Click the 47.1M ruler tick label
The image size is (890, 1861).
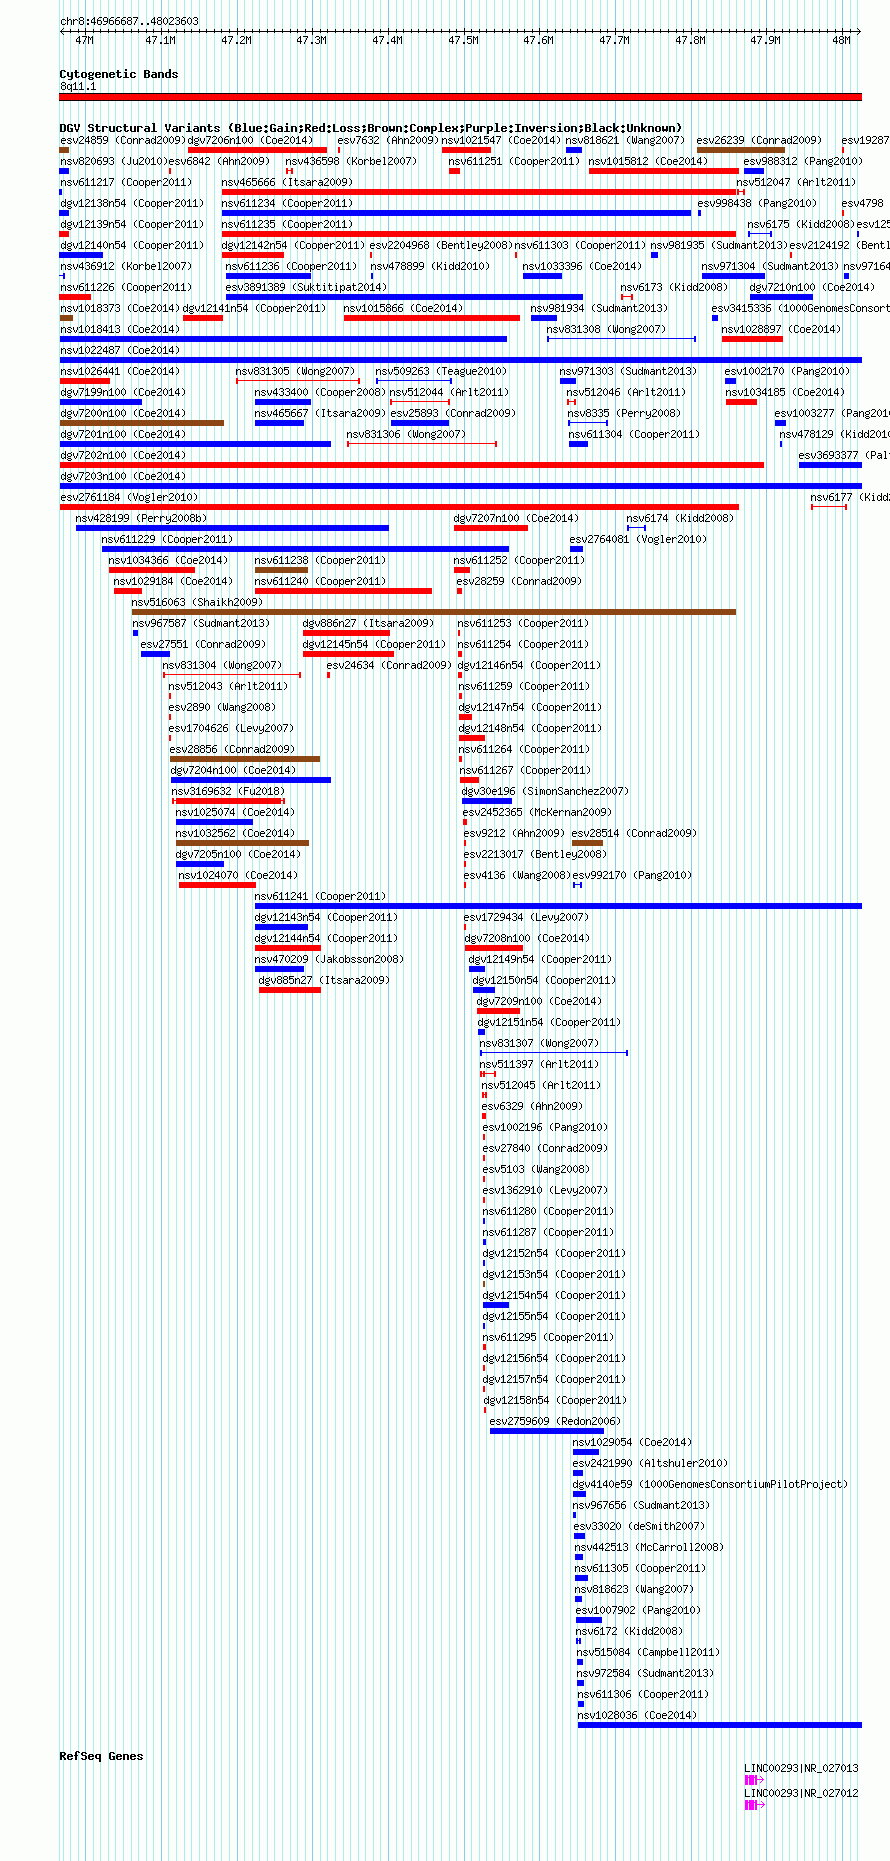(160, 40)
